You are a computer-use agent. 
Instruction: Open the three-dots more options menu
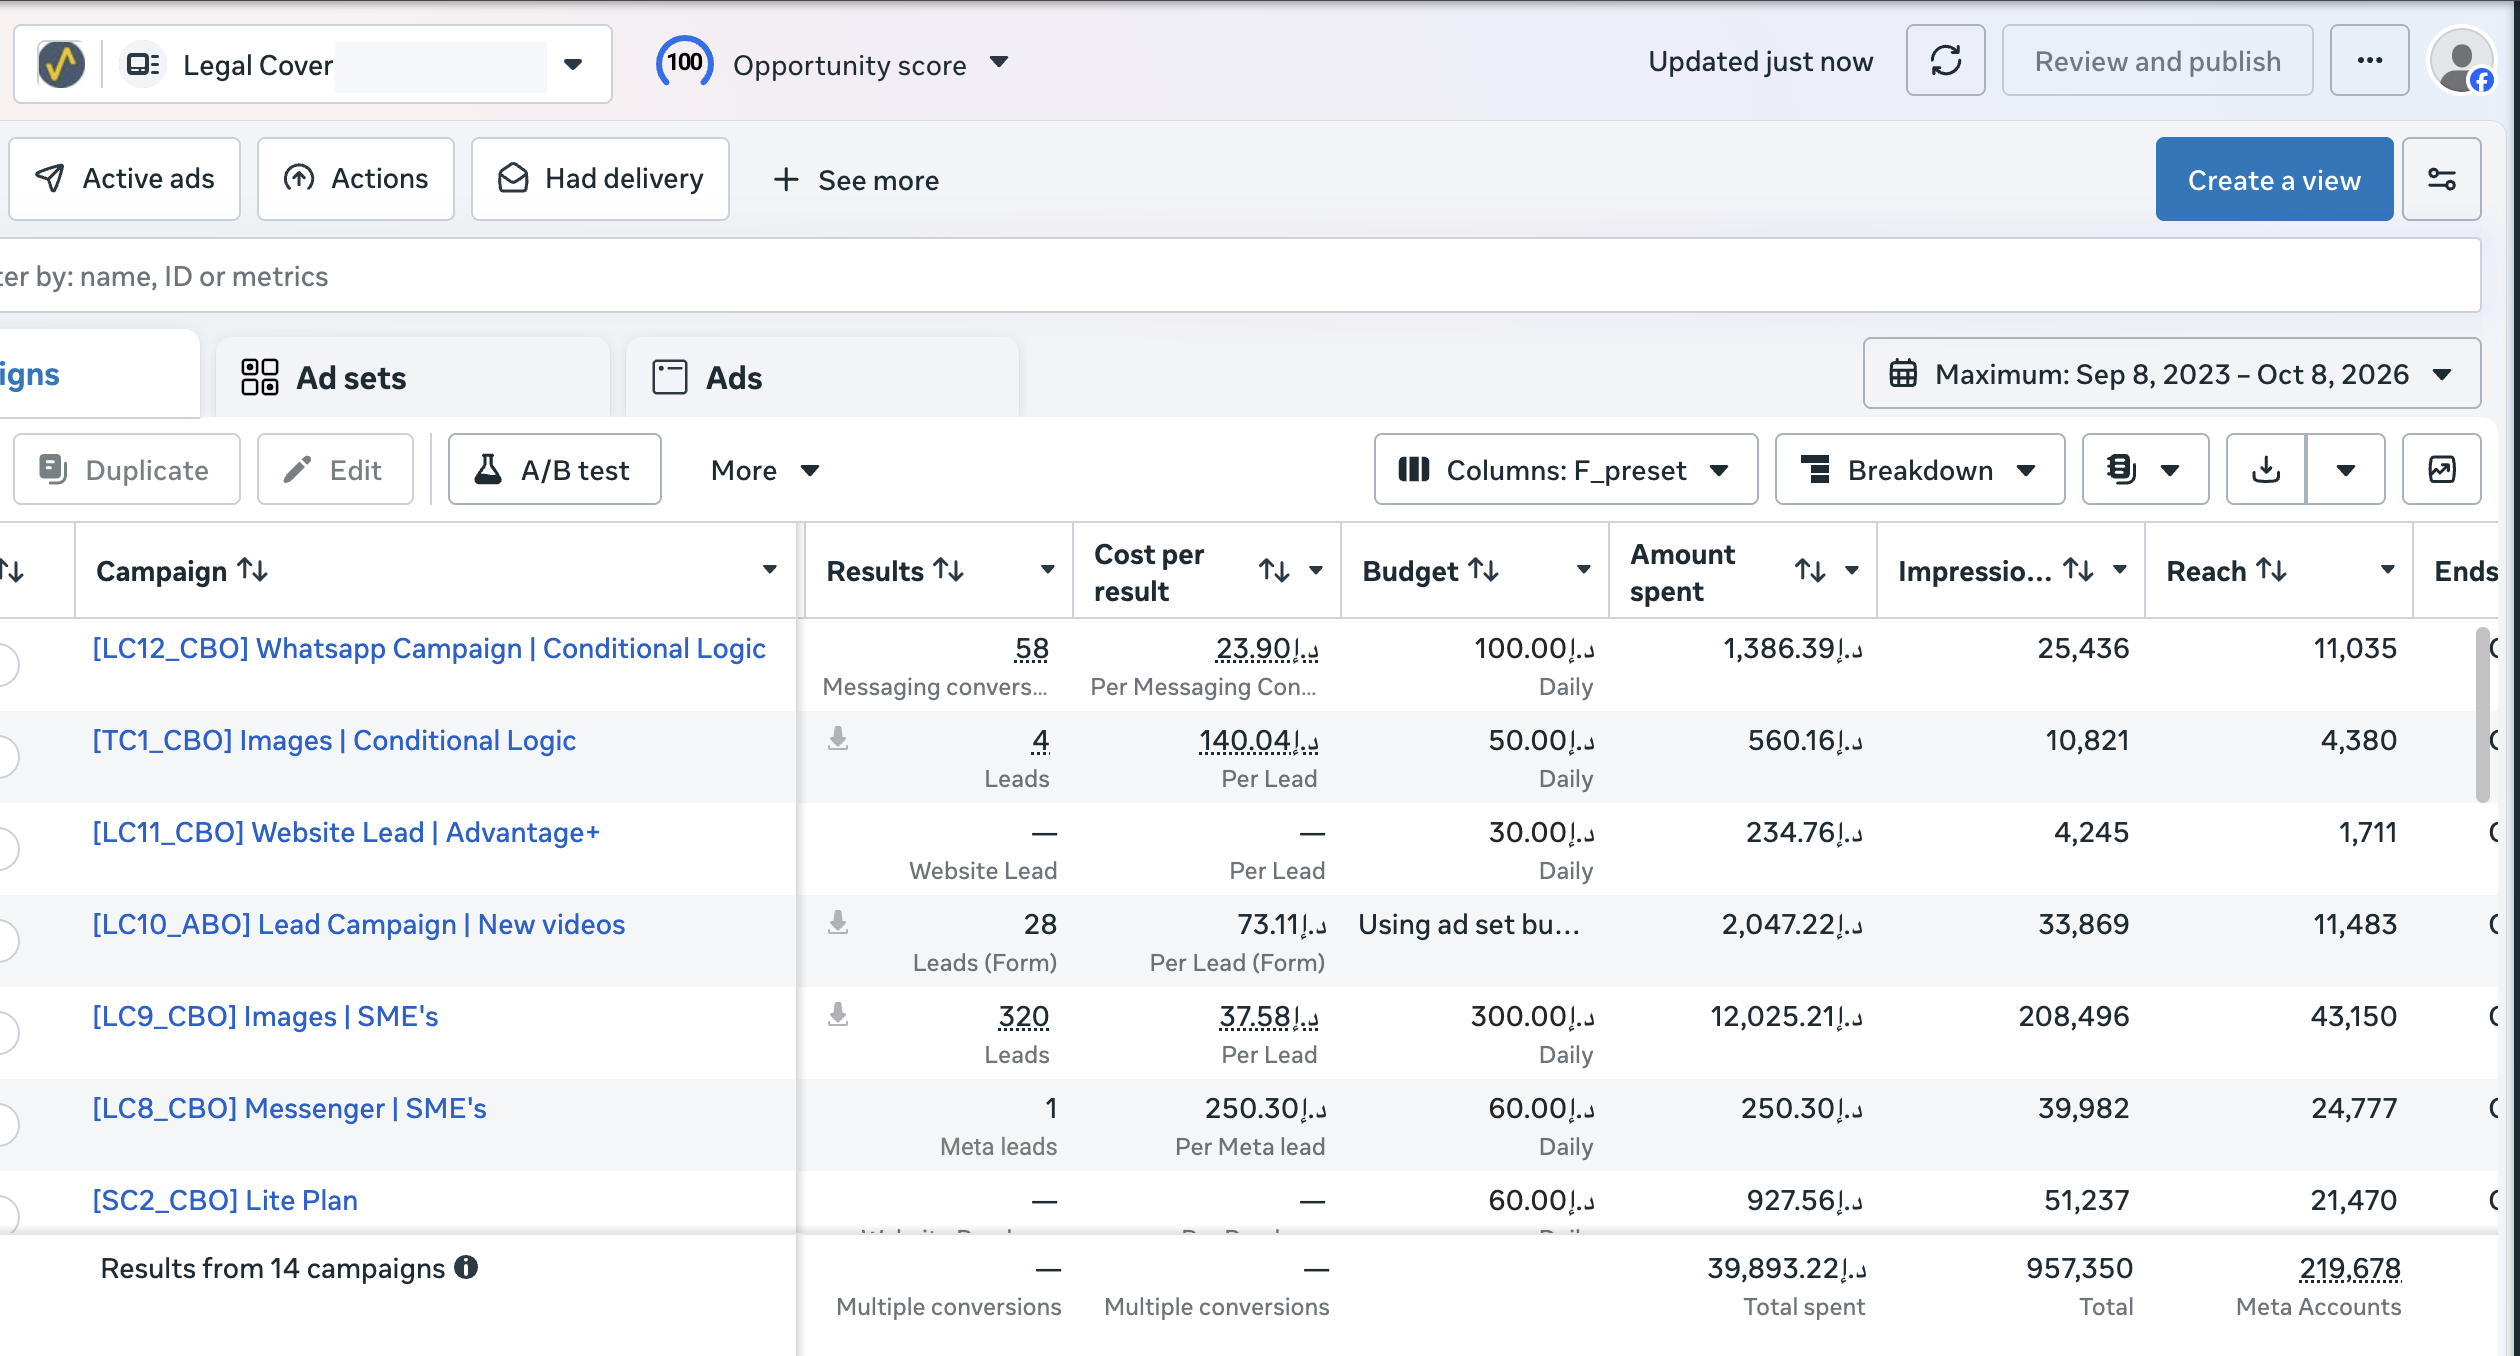click(2369, 61)
